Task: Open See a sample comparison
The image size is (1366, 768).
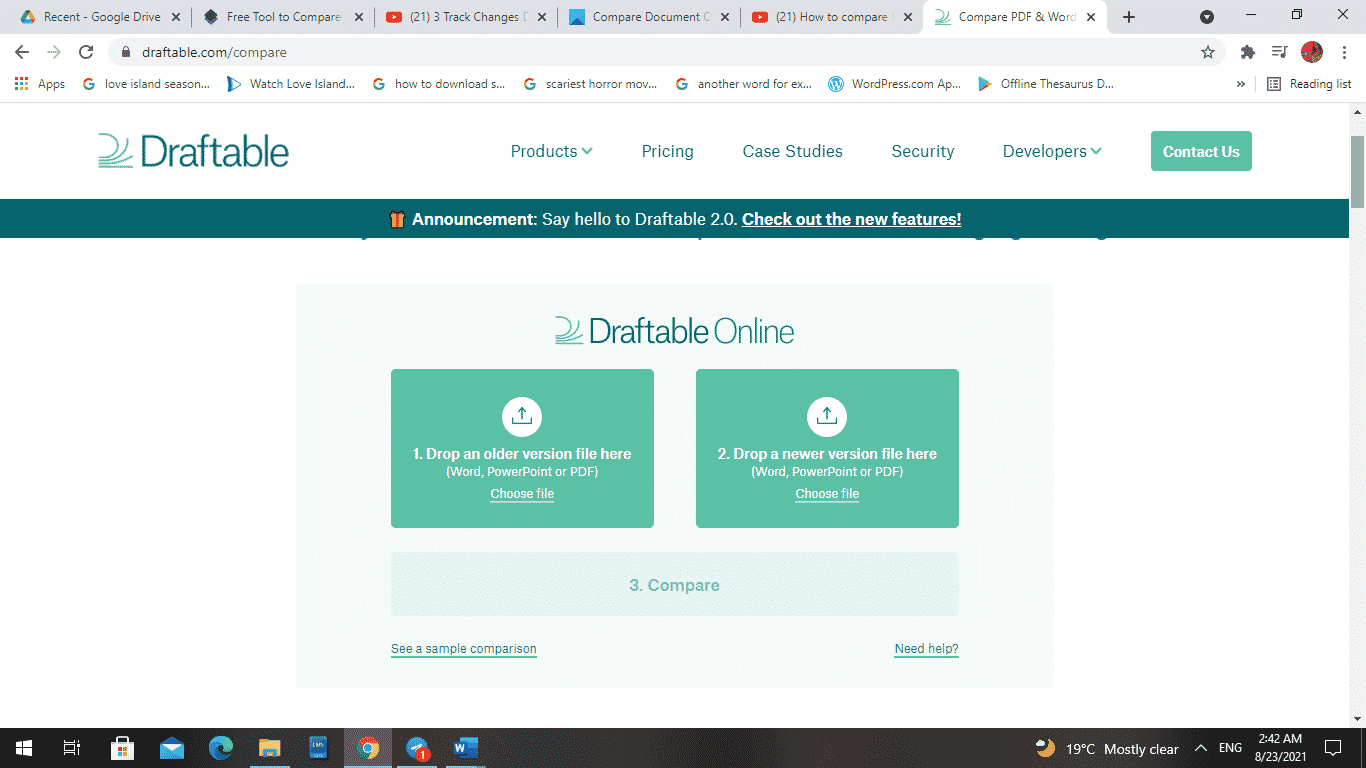Action: point(463,648)
